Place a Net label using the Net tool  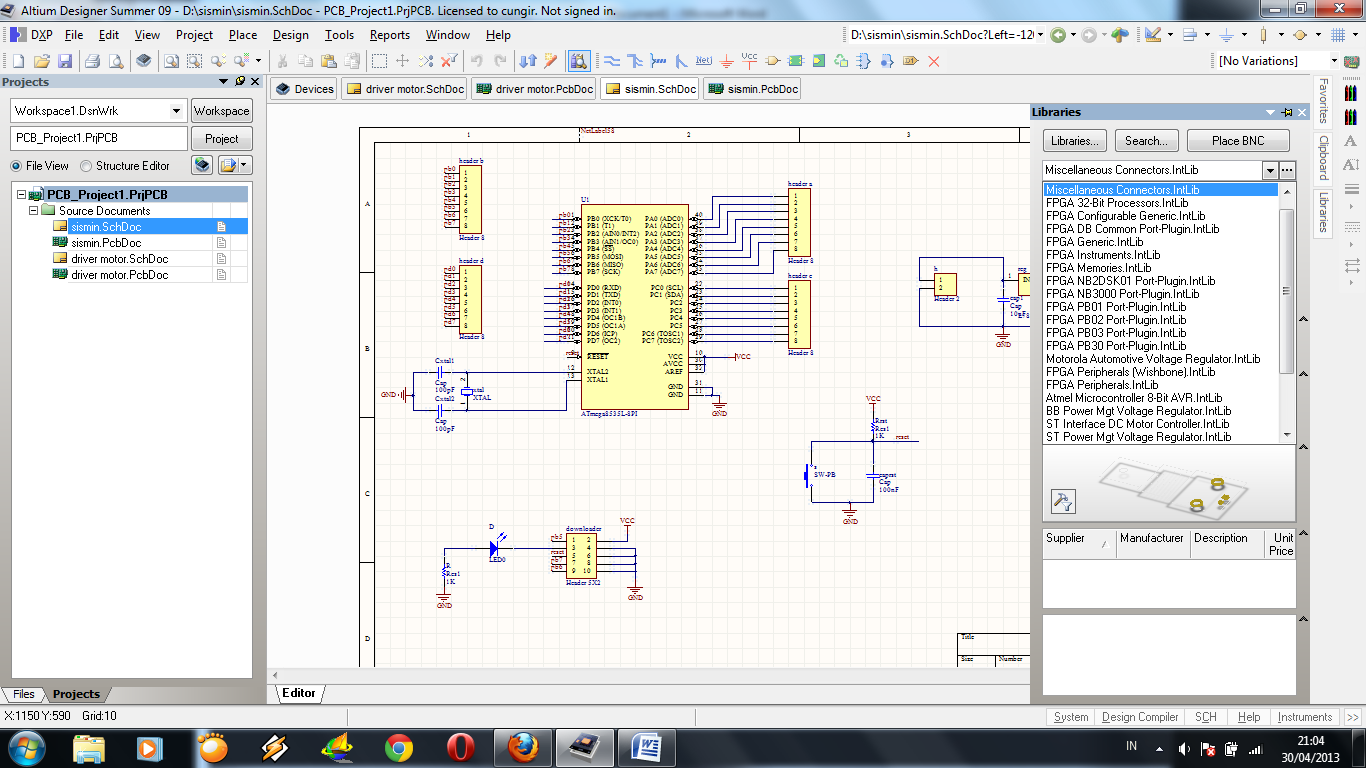703,61
